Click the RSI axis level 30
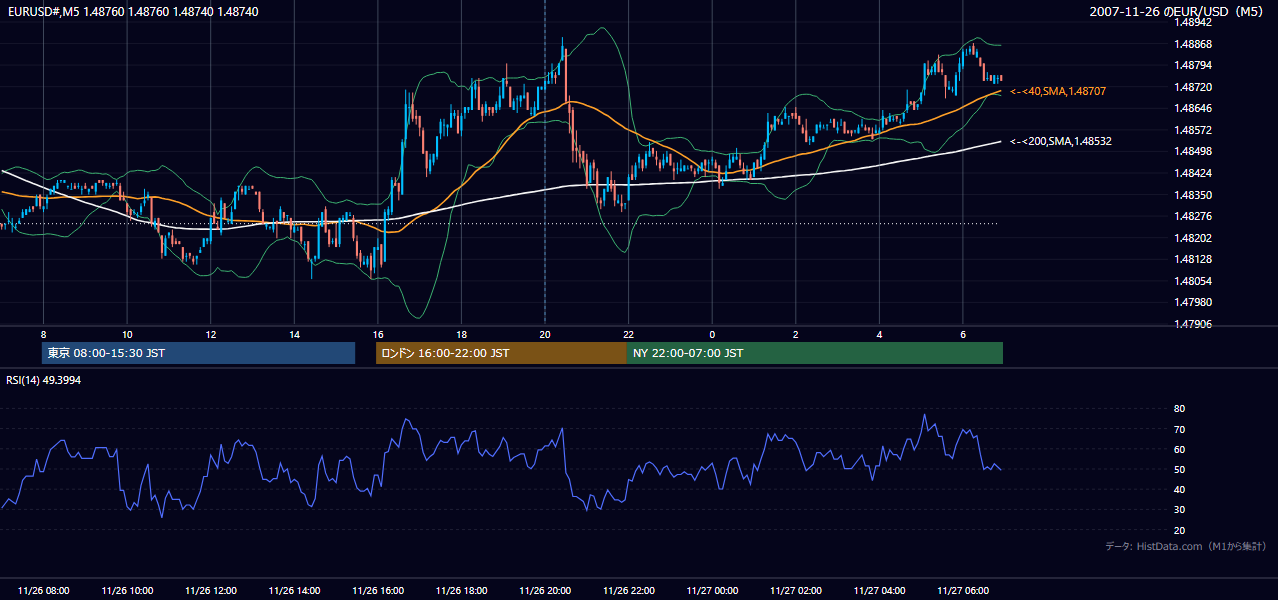Image resolution: width=1278 pixels, height=600 pixels. click(x=1180, y=510)
